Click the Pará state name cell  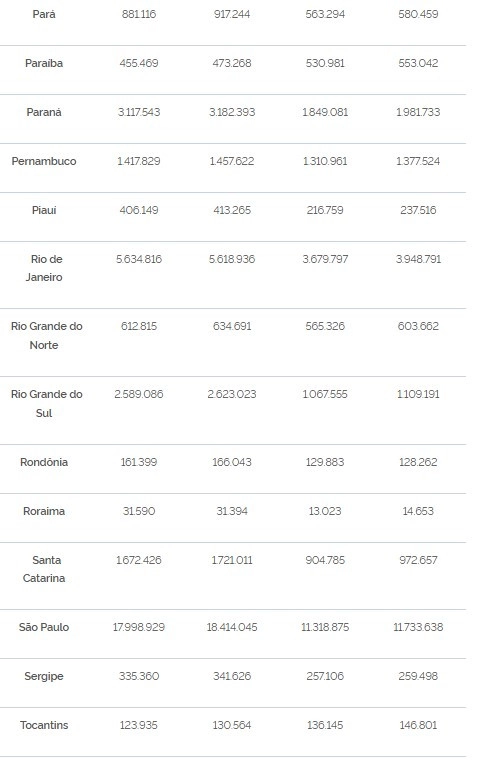pos(44,15)
